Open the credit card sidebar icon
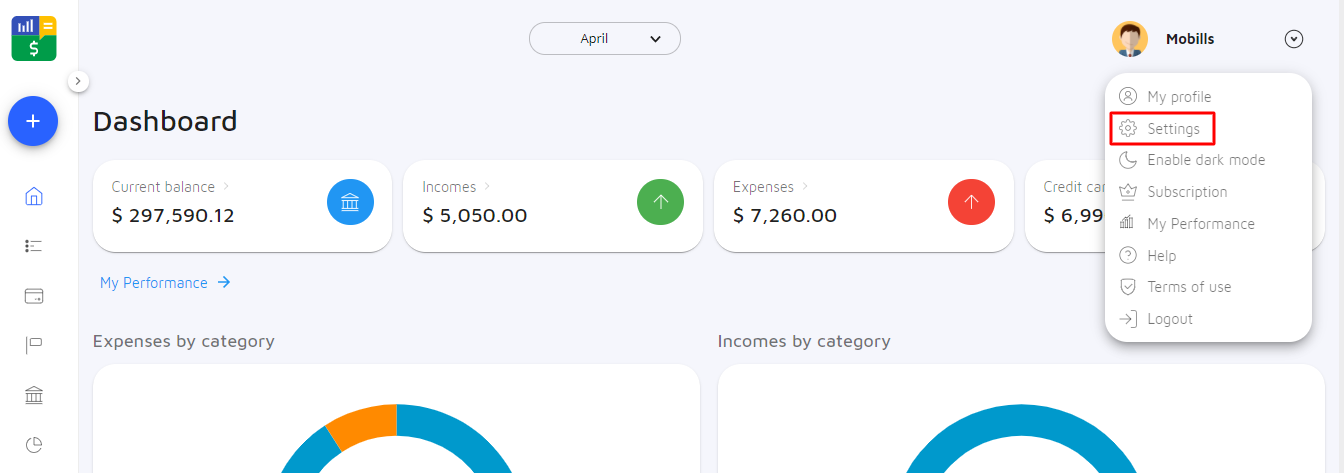This screenshot has height=473, width=1344. (34, 296)
